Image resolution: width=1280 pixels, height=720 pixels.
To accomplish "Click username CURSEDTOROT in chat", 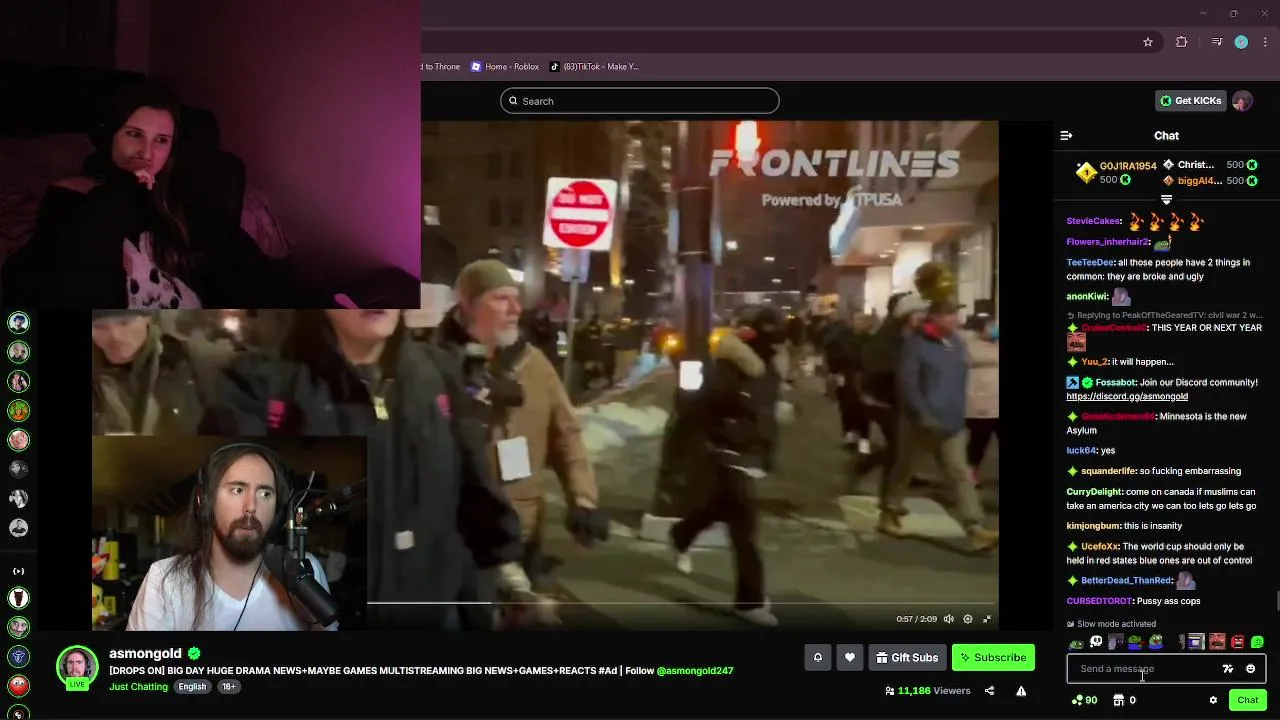I will pyautogui.click(x=1099, y=601).
